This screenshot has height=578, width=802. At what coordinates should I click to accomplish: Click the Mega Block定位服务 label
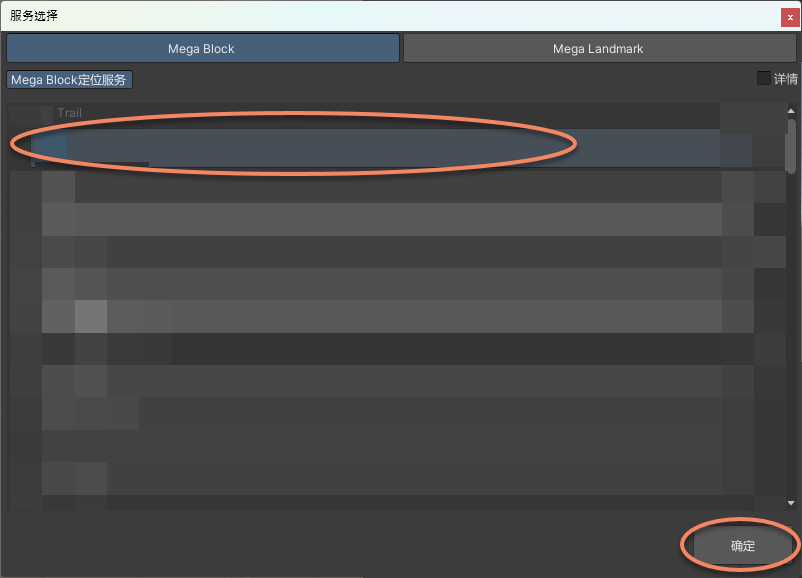pyautogui.click(x=69, y=79)
